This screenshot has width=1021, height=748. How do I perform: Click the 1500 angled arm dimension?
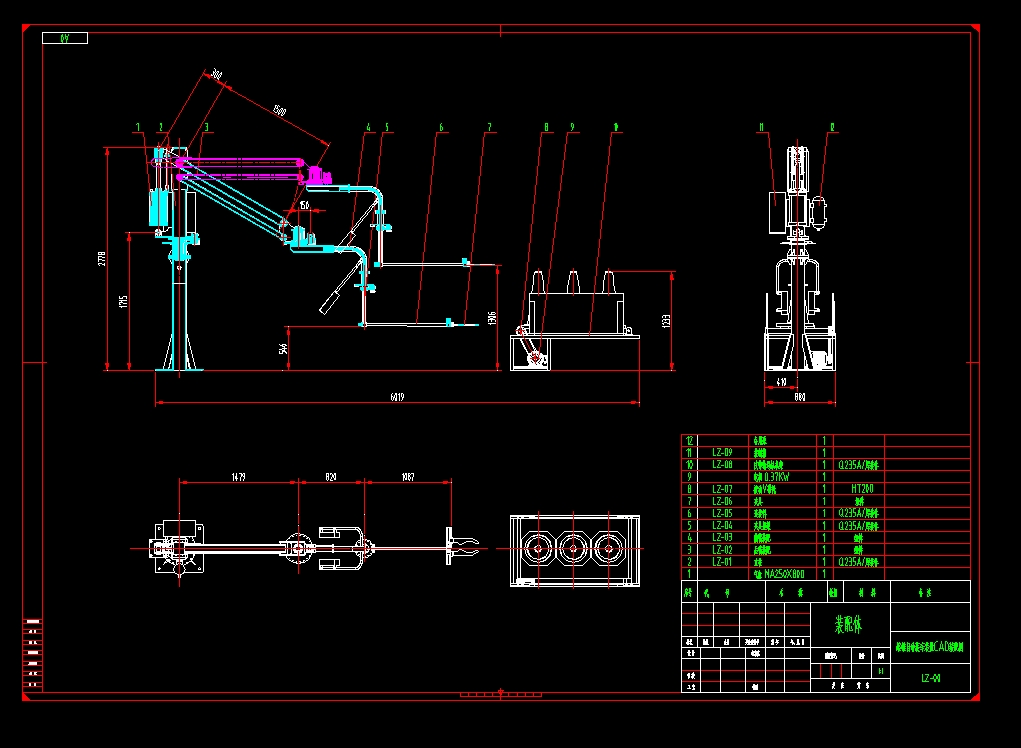(x=279, y=111)
